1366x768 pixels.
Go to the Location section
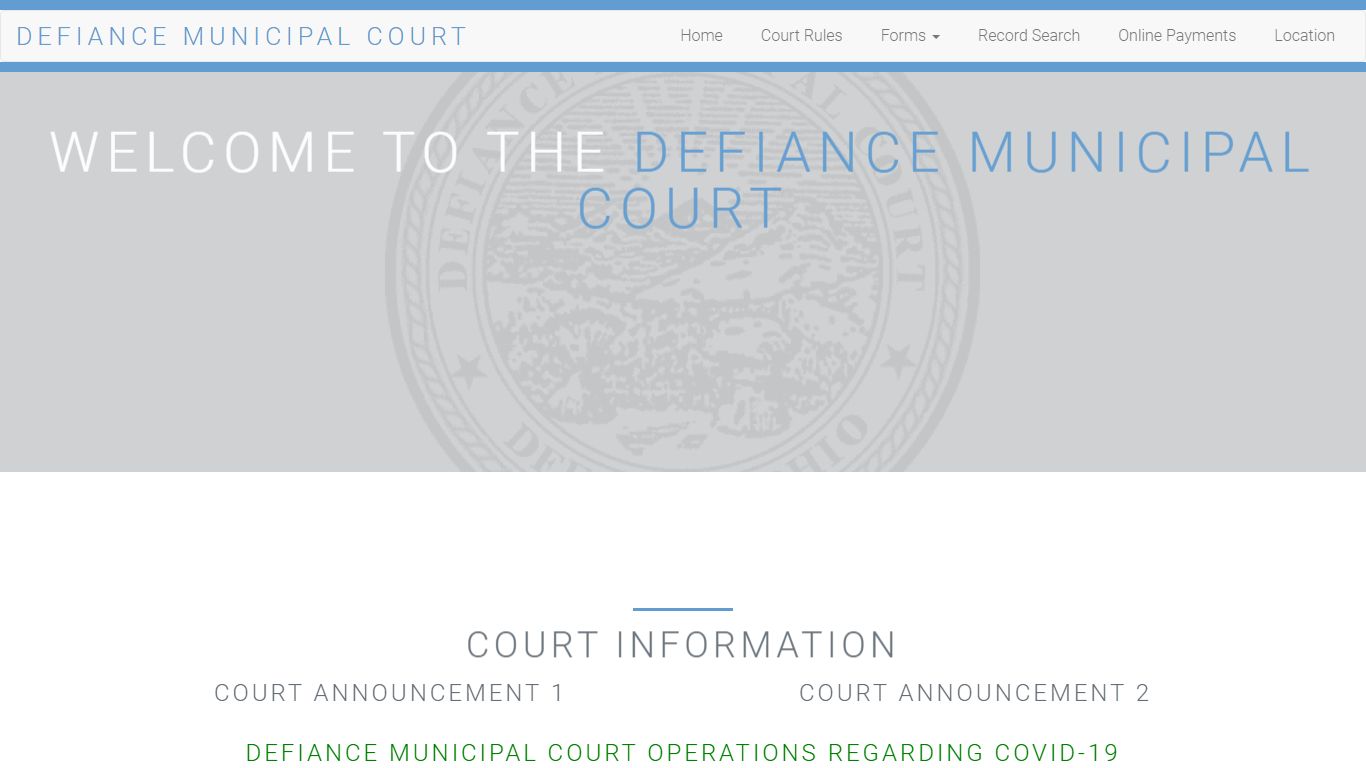pos(1304,36)
